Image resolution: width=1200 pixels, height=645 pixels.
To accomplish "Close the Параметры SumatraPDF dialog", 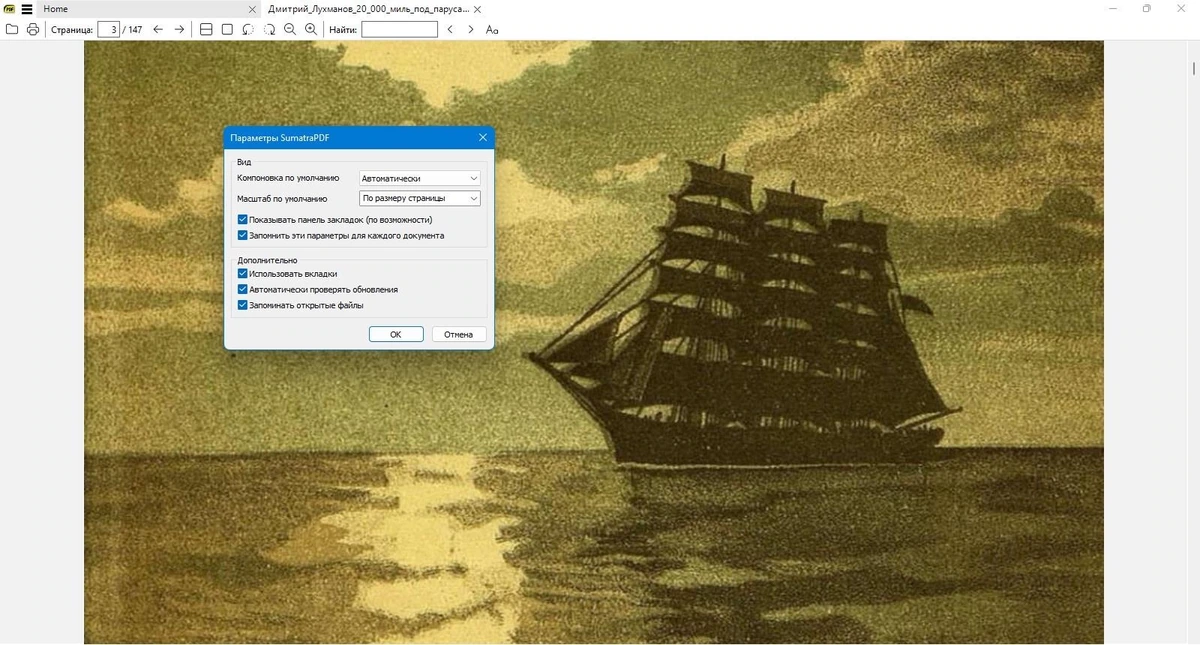I will [x=483, y=137].
